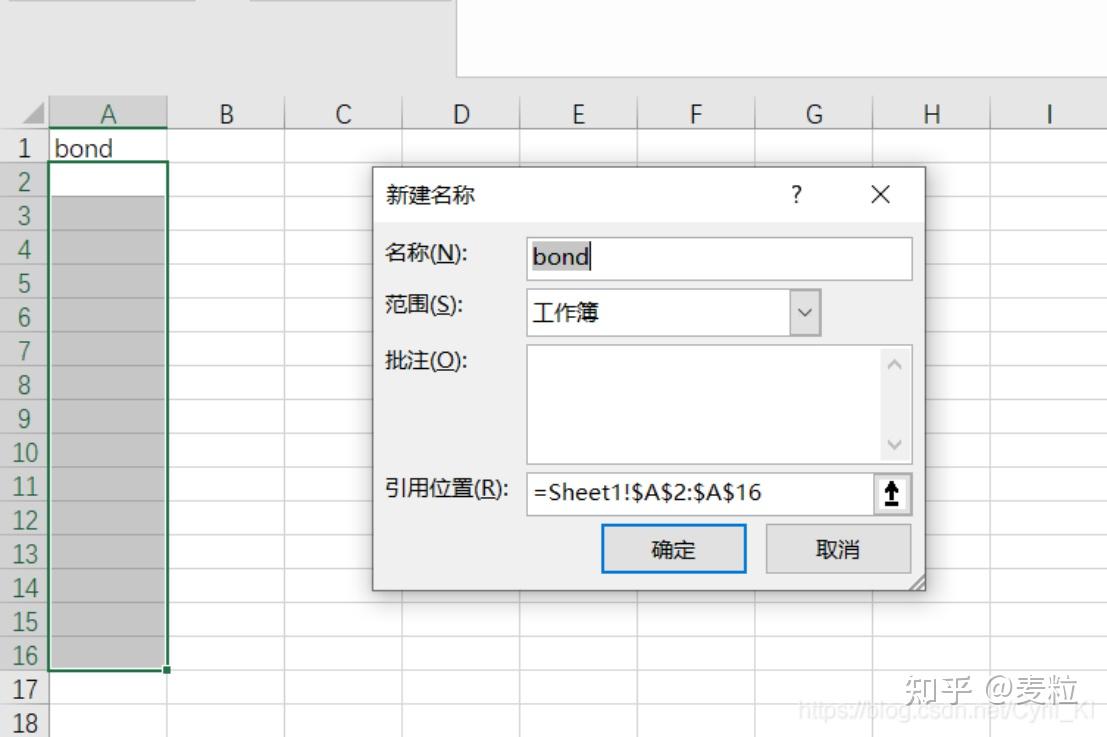Select cell A1 containing bond
The width and height of the screenshot is (1107, 737).
[x=109, y=147]
